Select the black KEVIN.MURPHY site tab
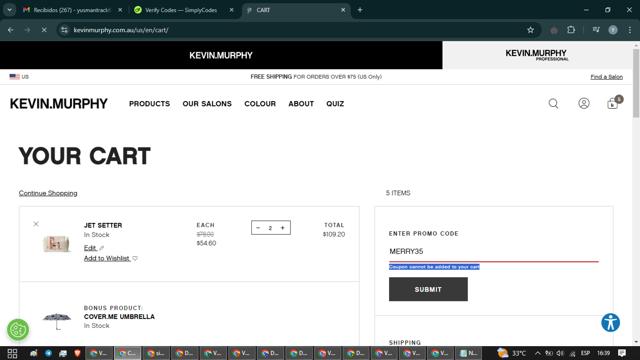 tap(221, 55)
